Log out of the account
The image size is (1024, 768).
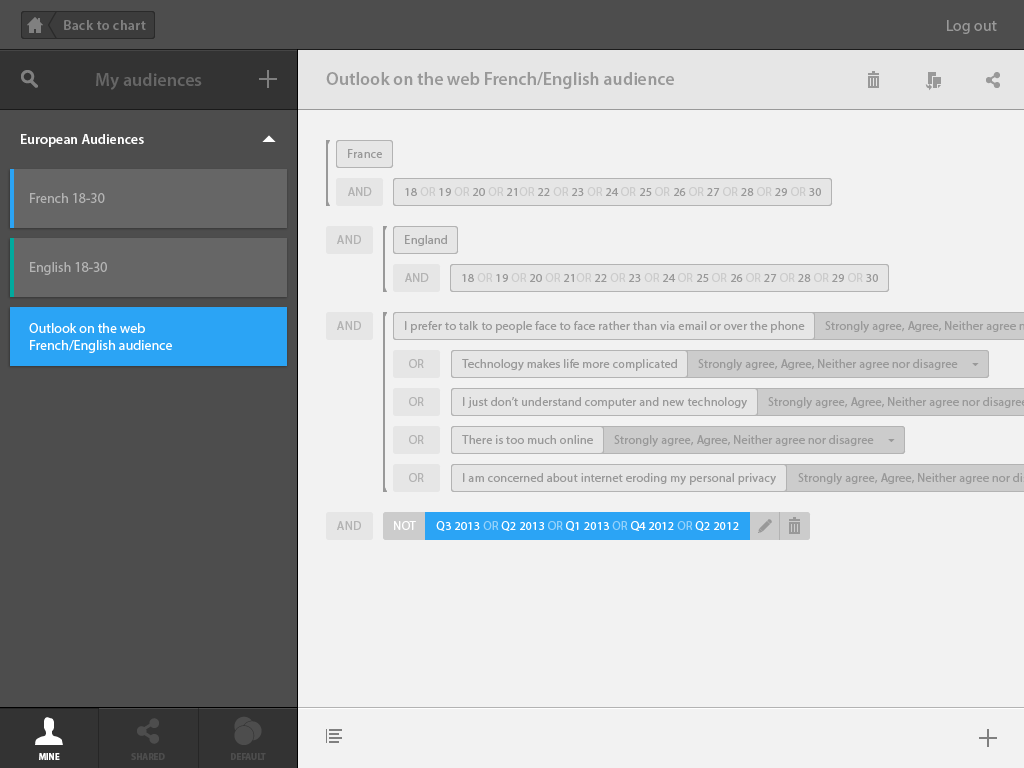tap(970, 25)
